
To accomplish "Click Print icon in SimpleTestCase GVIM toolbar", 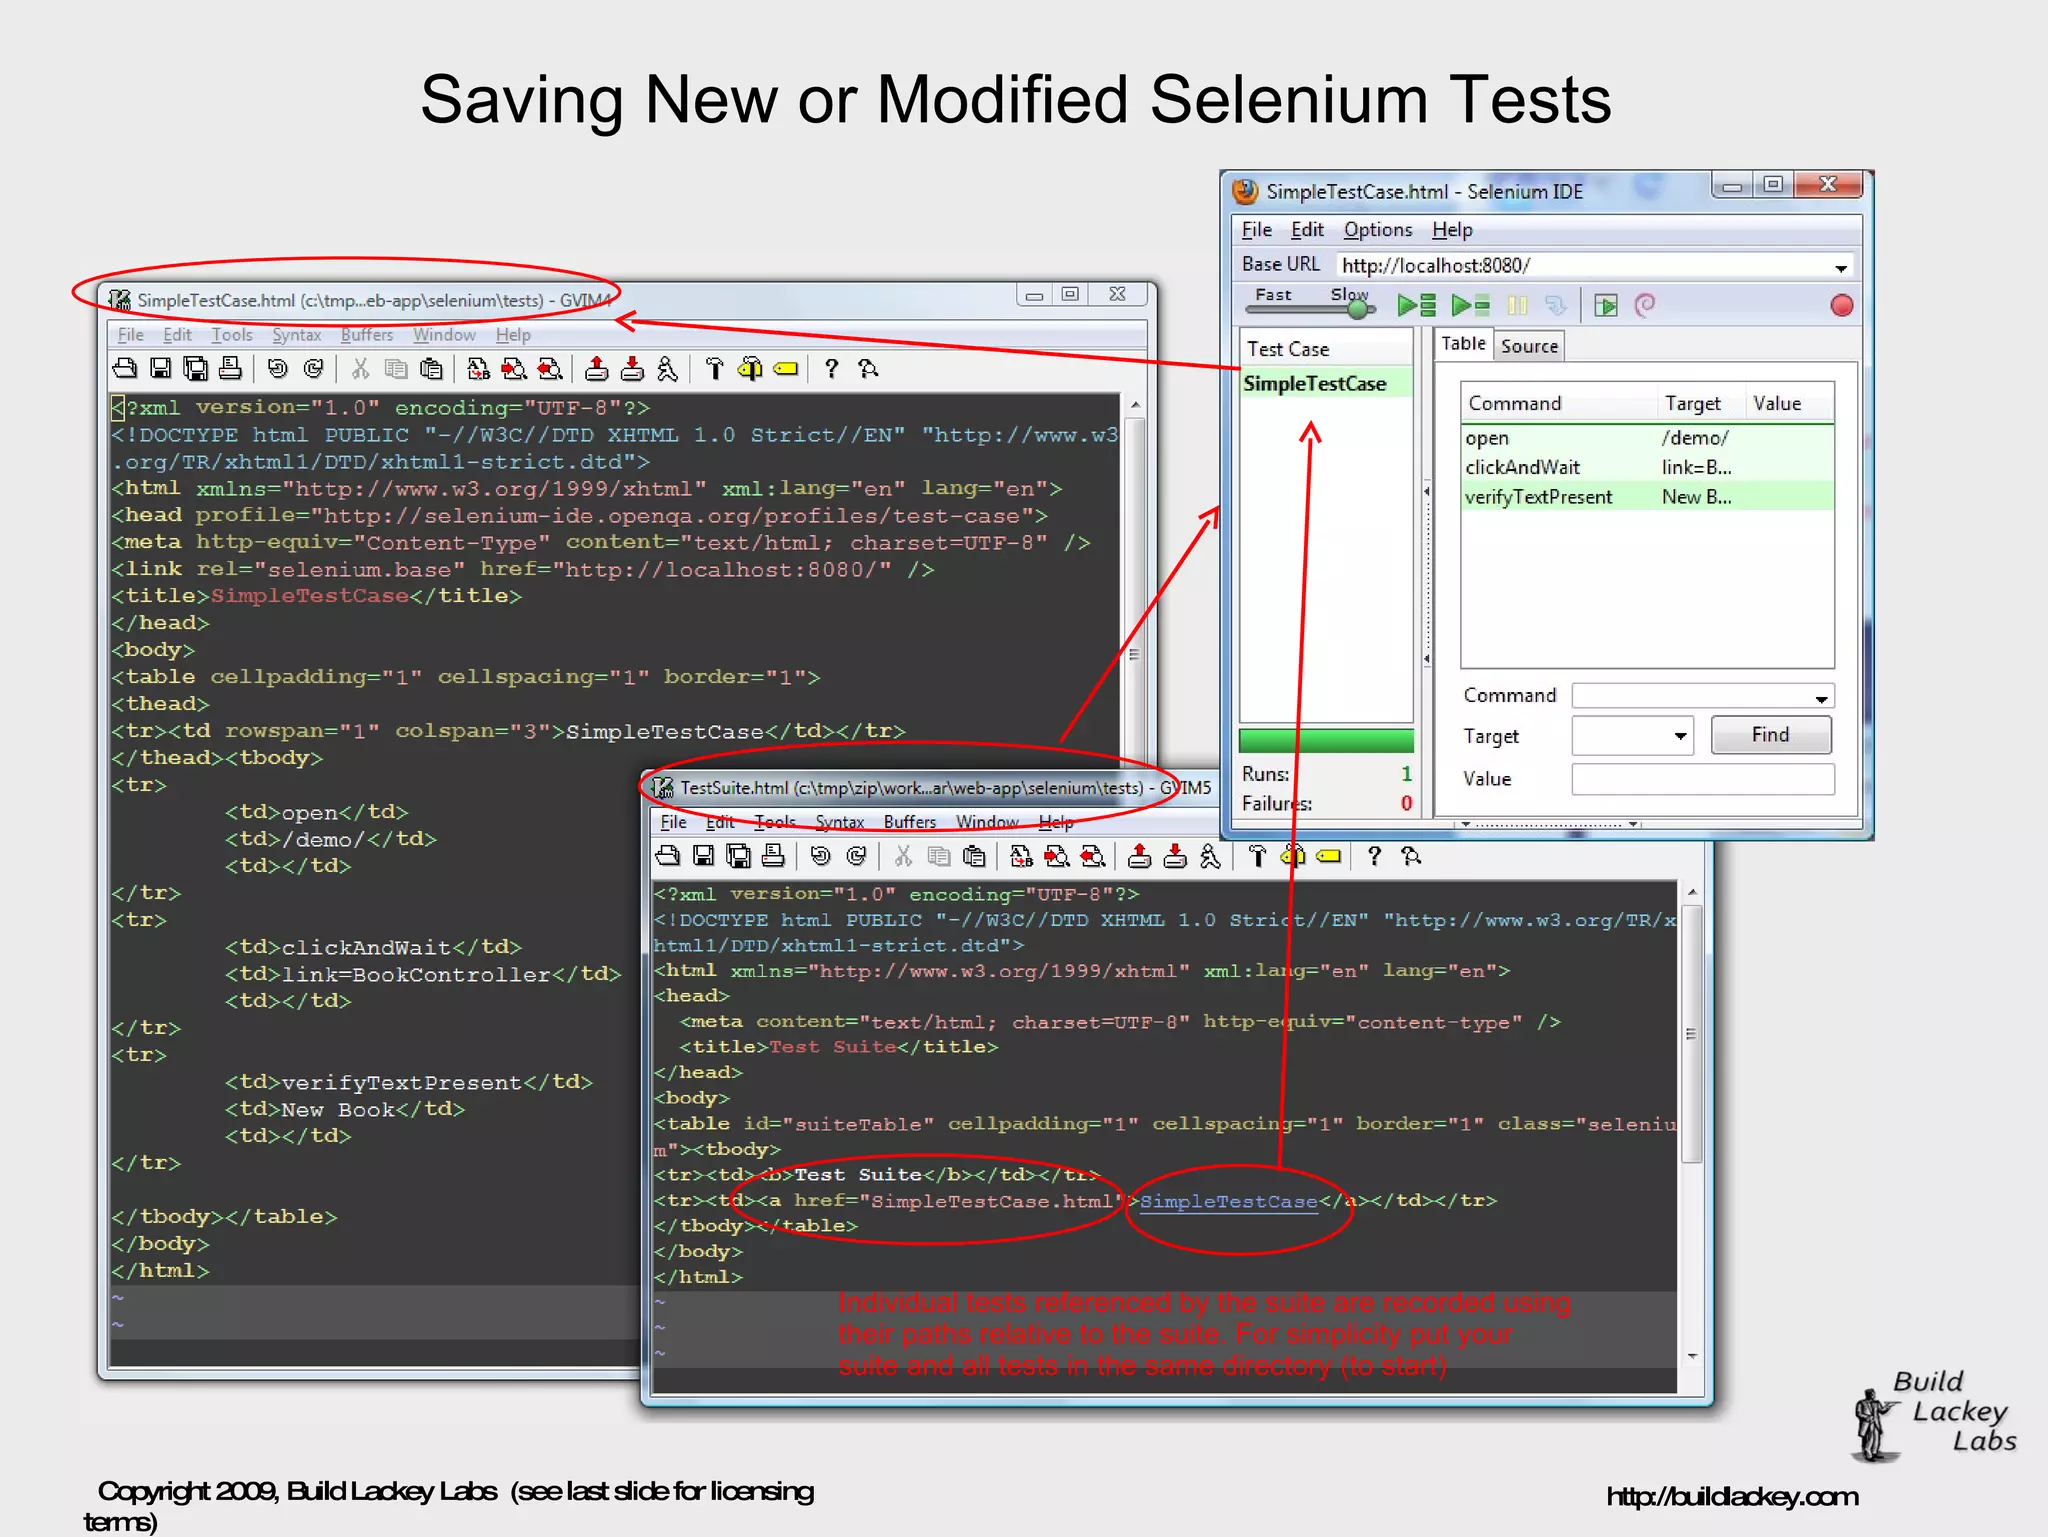I will (x=230, y=369).
